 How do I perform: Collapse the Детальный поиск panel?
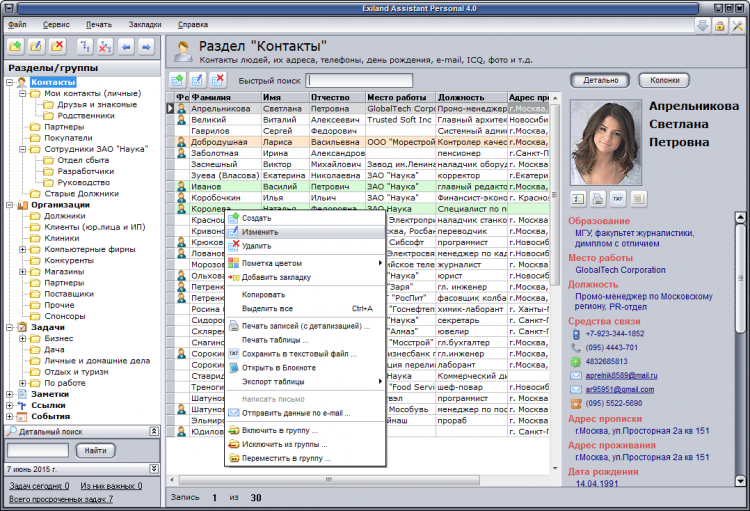pos(153,431)
